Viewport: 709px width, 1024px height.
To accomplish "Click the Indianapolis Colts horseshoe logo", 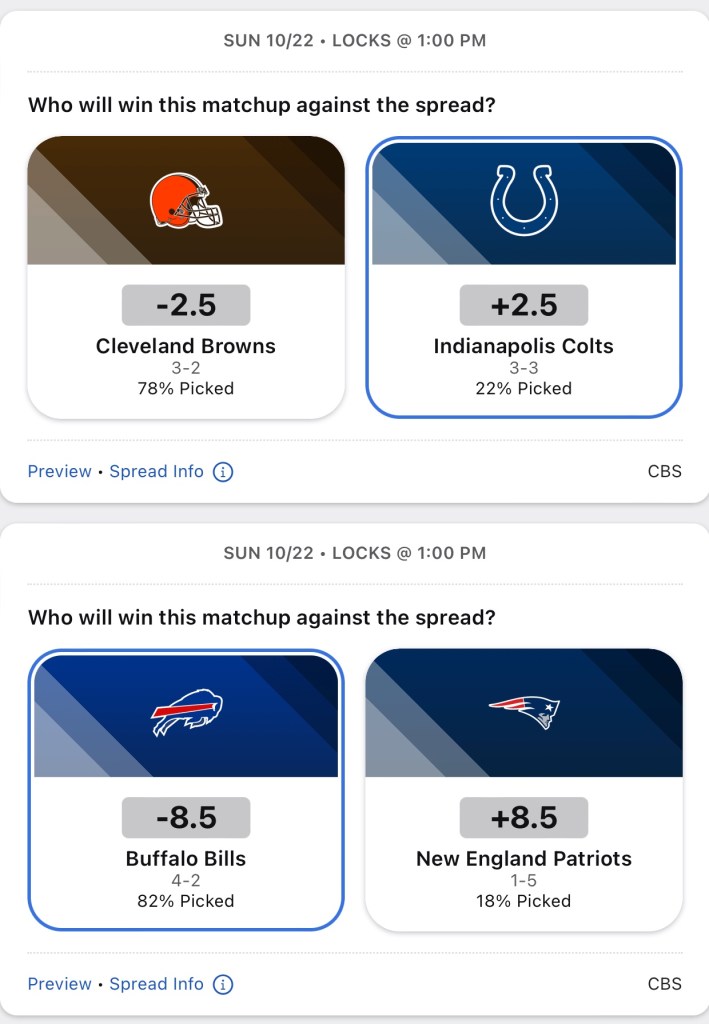I will click(524, 200).
